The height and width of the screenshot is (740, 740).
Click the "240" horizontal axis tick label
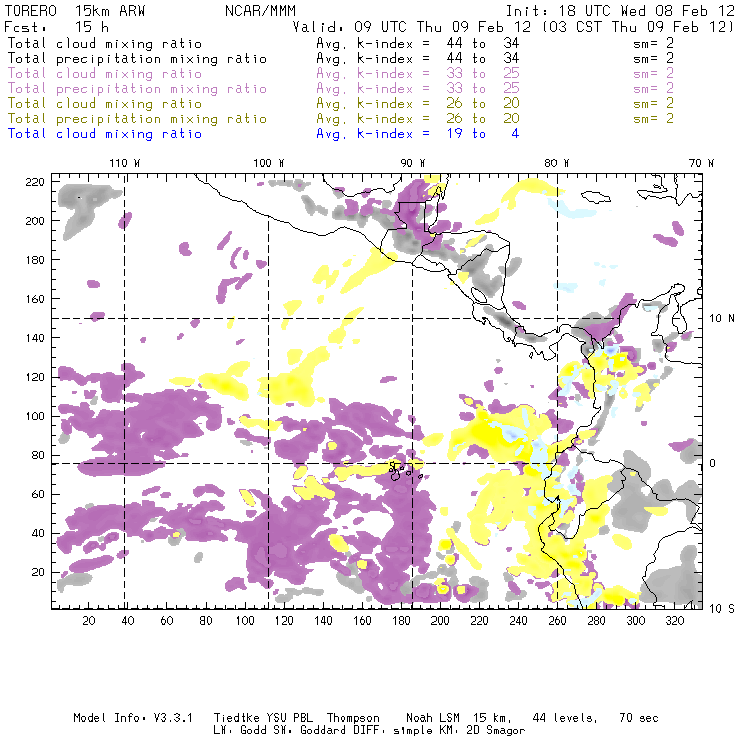point(518,621)
